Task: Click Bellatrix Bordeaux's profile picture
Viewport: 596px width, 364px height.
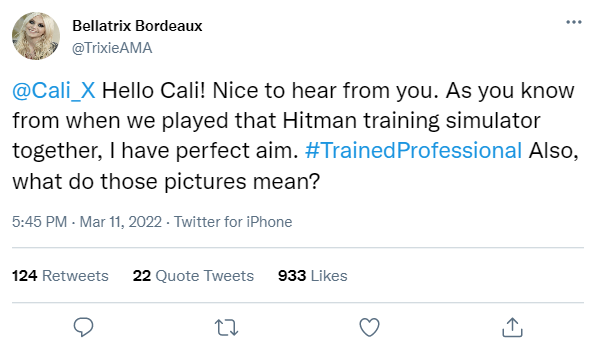Action: (36, 36)
